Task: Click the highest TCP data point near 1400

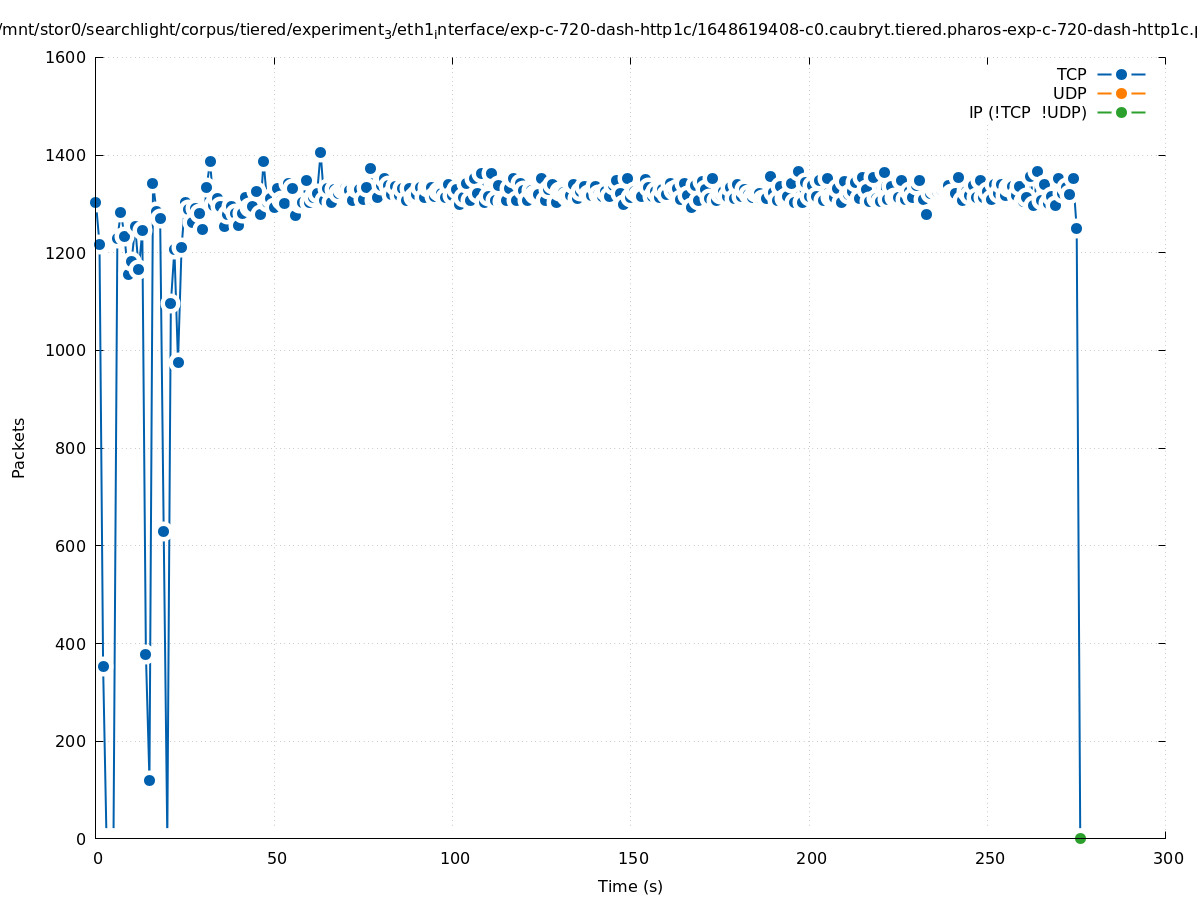Action: click(320, 153)
